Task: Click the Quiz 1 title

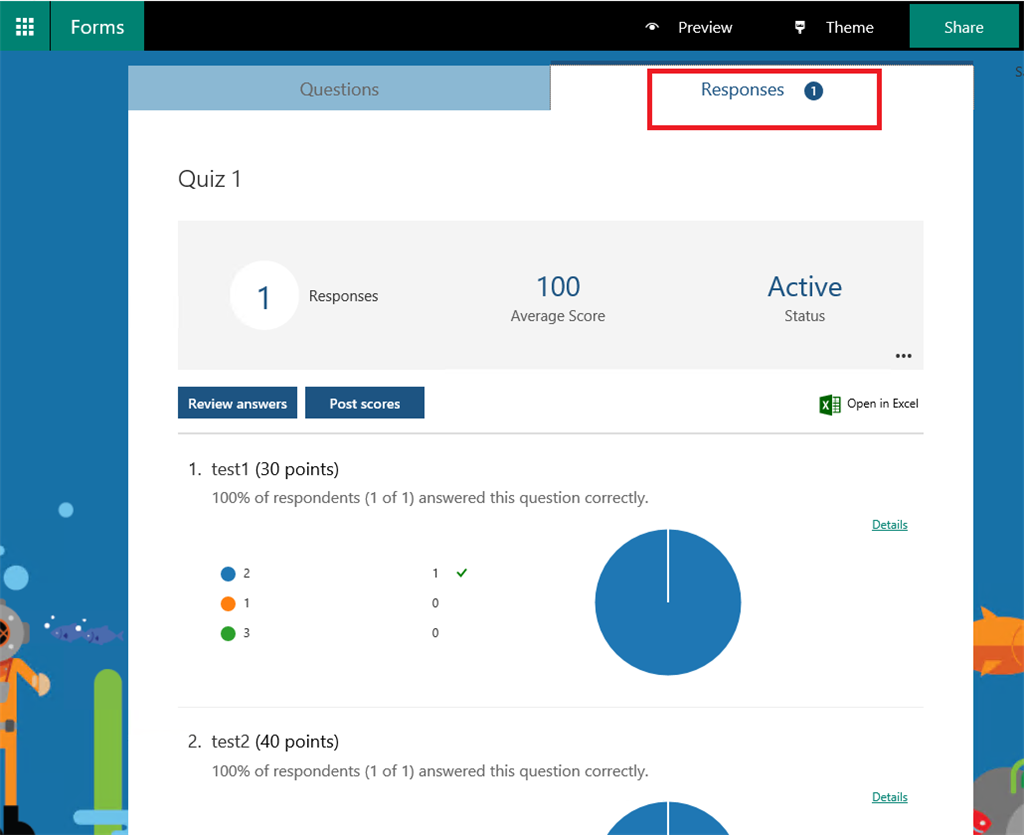Action: click(210, 179)
